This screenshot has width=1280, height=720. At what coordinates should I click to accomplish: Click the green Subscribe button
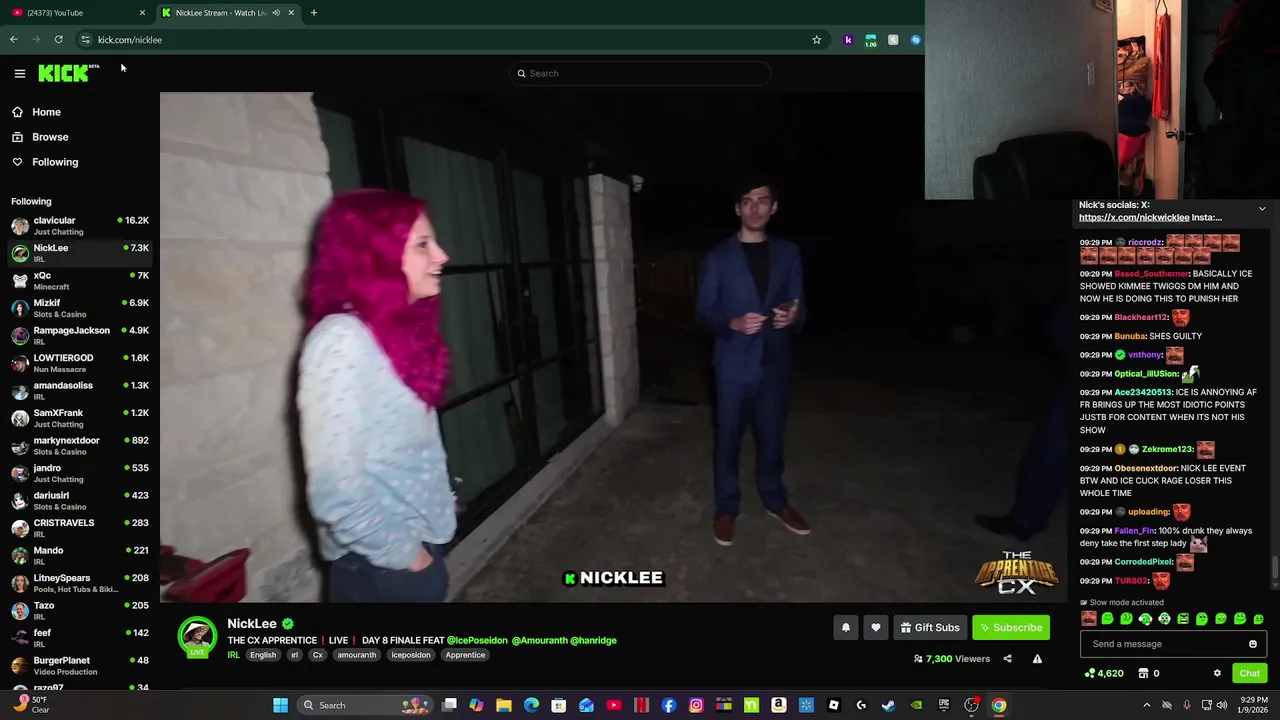click(x=1011, y=627)
